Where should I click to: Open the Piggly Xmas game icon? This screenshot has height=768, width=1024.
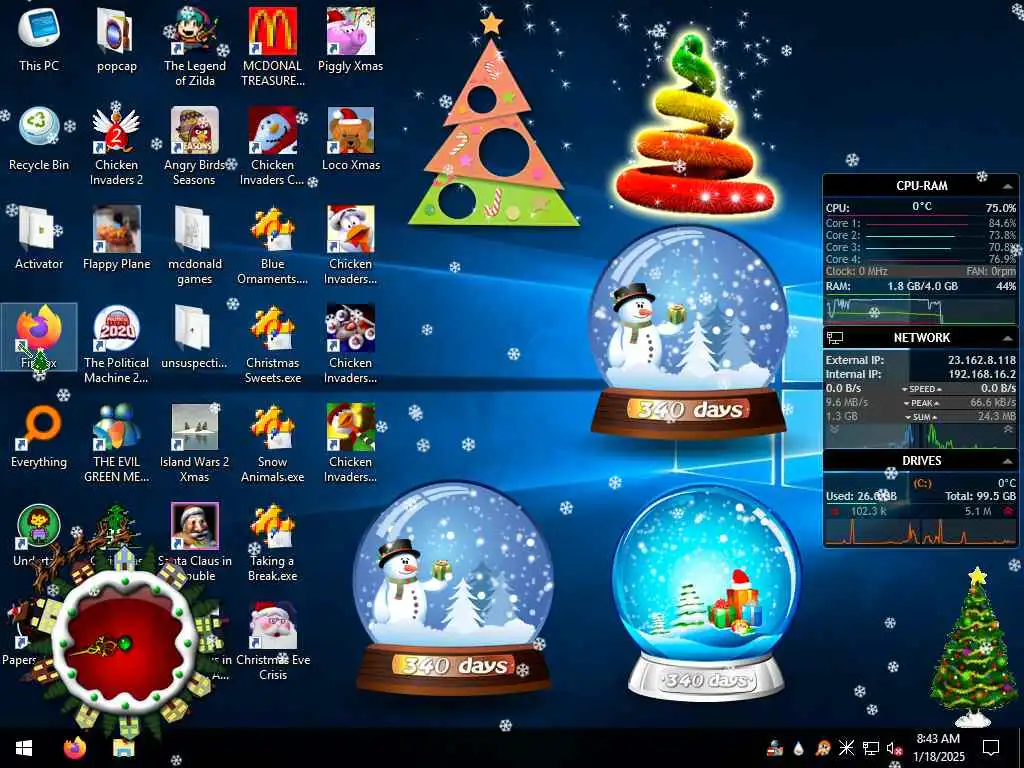pos(351,40)
